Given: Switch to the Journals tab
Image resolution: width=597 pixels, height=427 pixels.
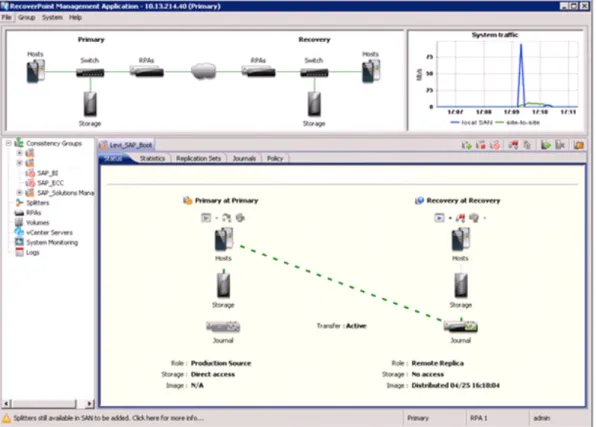Looking at the screenshot, I should point(244,158).
